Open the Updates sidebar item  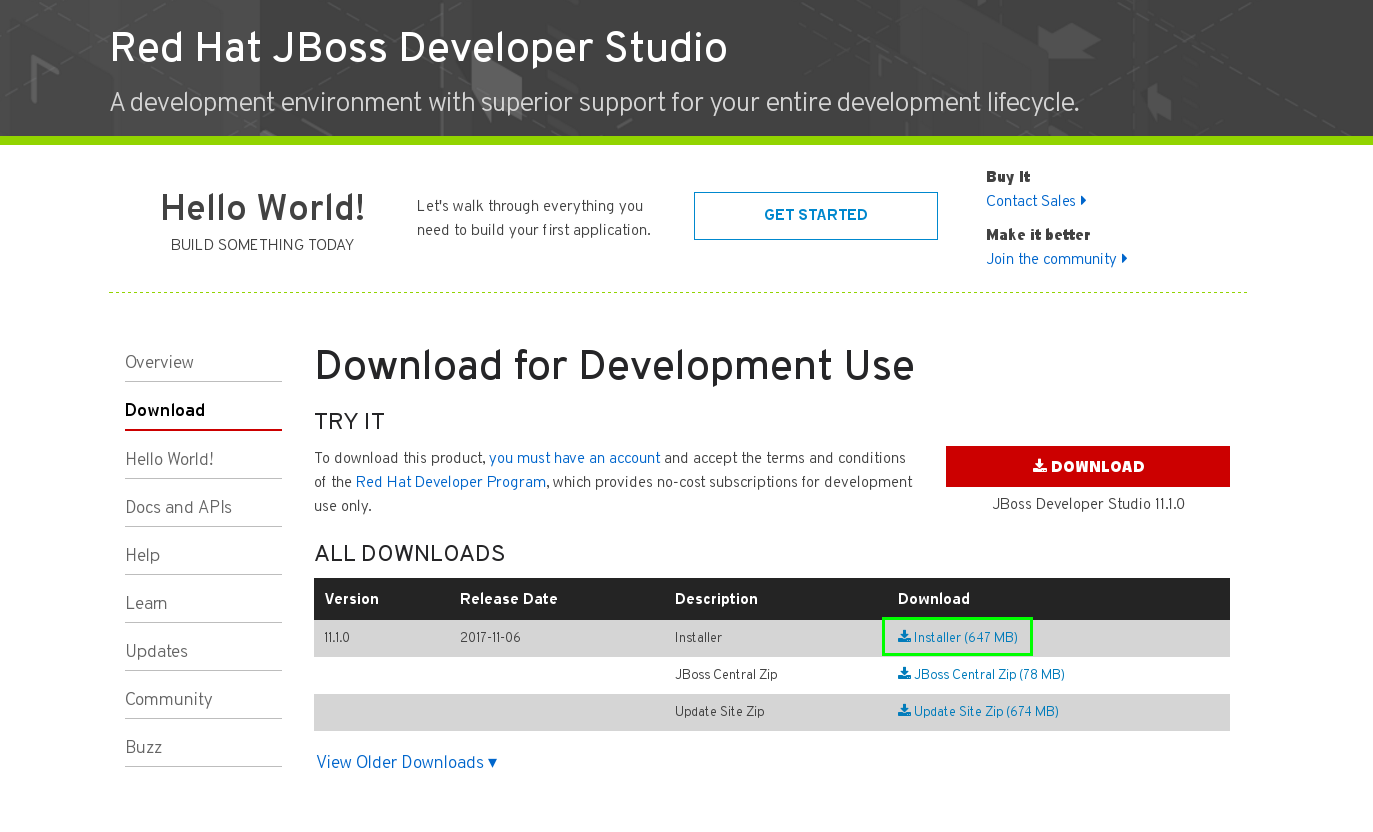tap(203, 651)
